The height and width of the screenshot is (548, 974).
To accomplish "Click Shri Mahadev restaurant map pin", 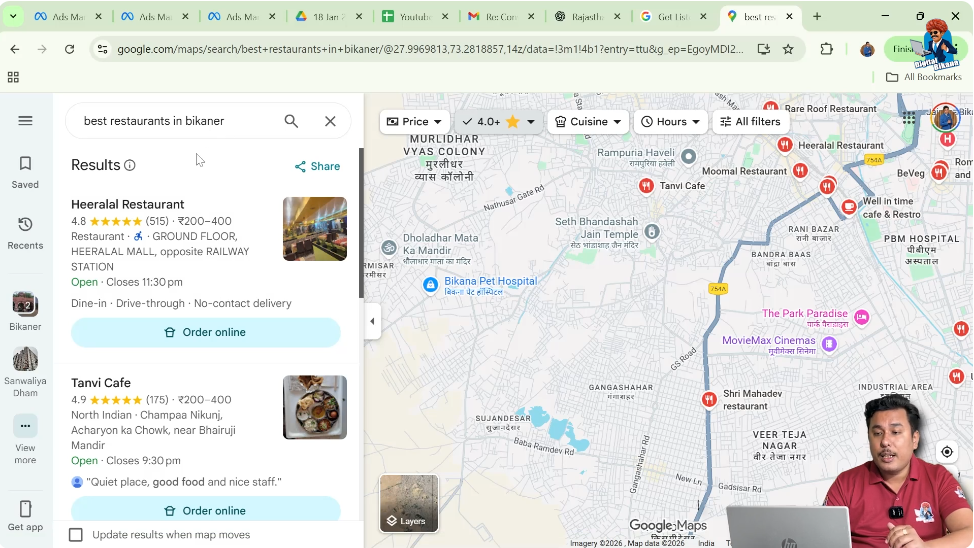I will (709, 400).
